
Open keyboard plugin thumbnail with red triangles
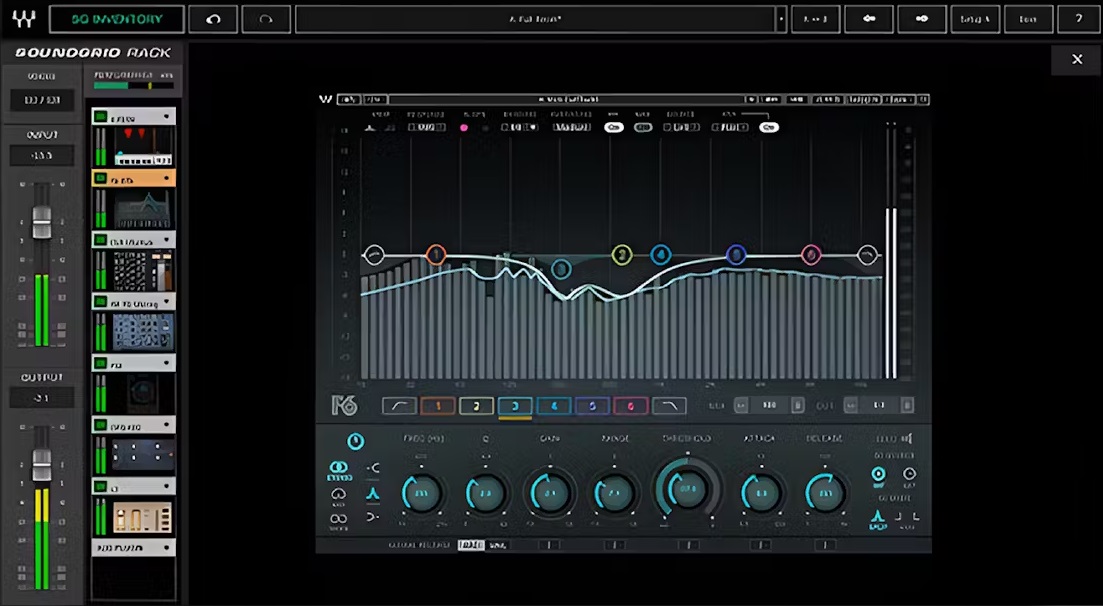(x=144, y=146)
